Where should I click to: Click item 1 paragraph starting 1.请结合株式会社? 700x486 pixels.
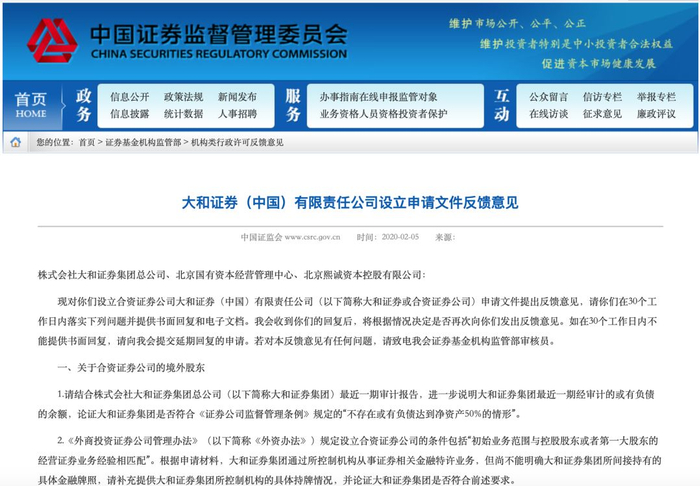pyautogui.click(x=346, y=404)
